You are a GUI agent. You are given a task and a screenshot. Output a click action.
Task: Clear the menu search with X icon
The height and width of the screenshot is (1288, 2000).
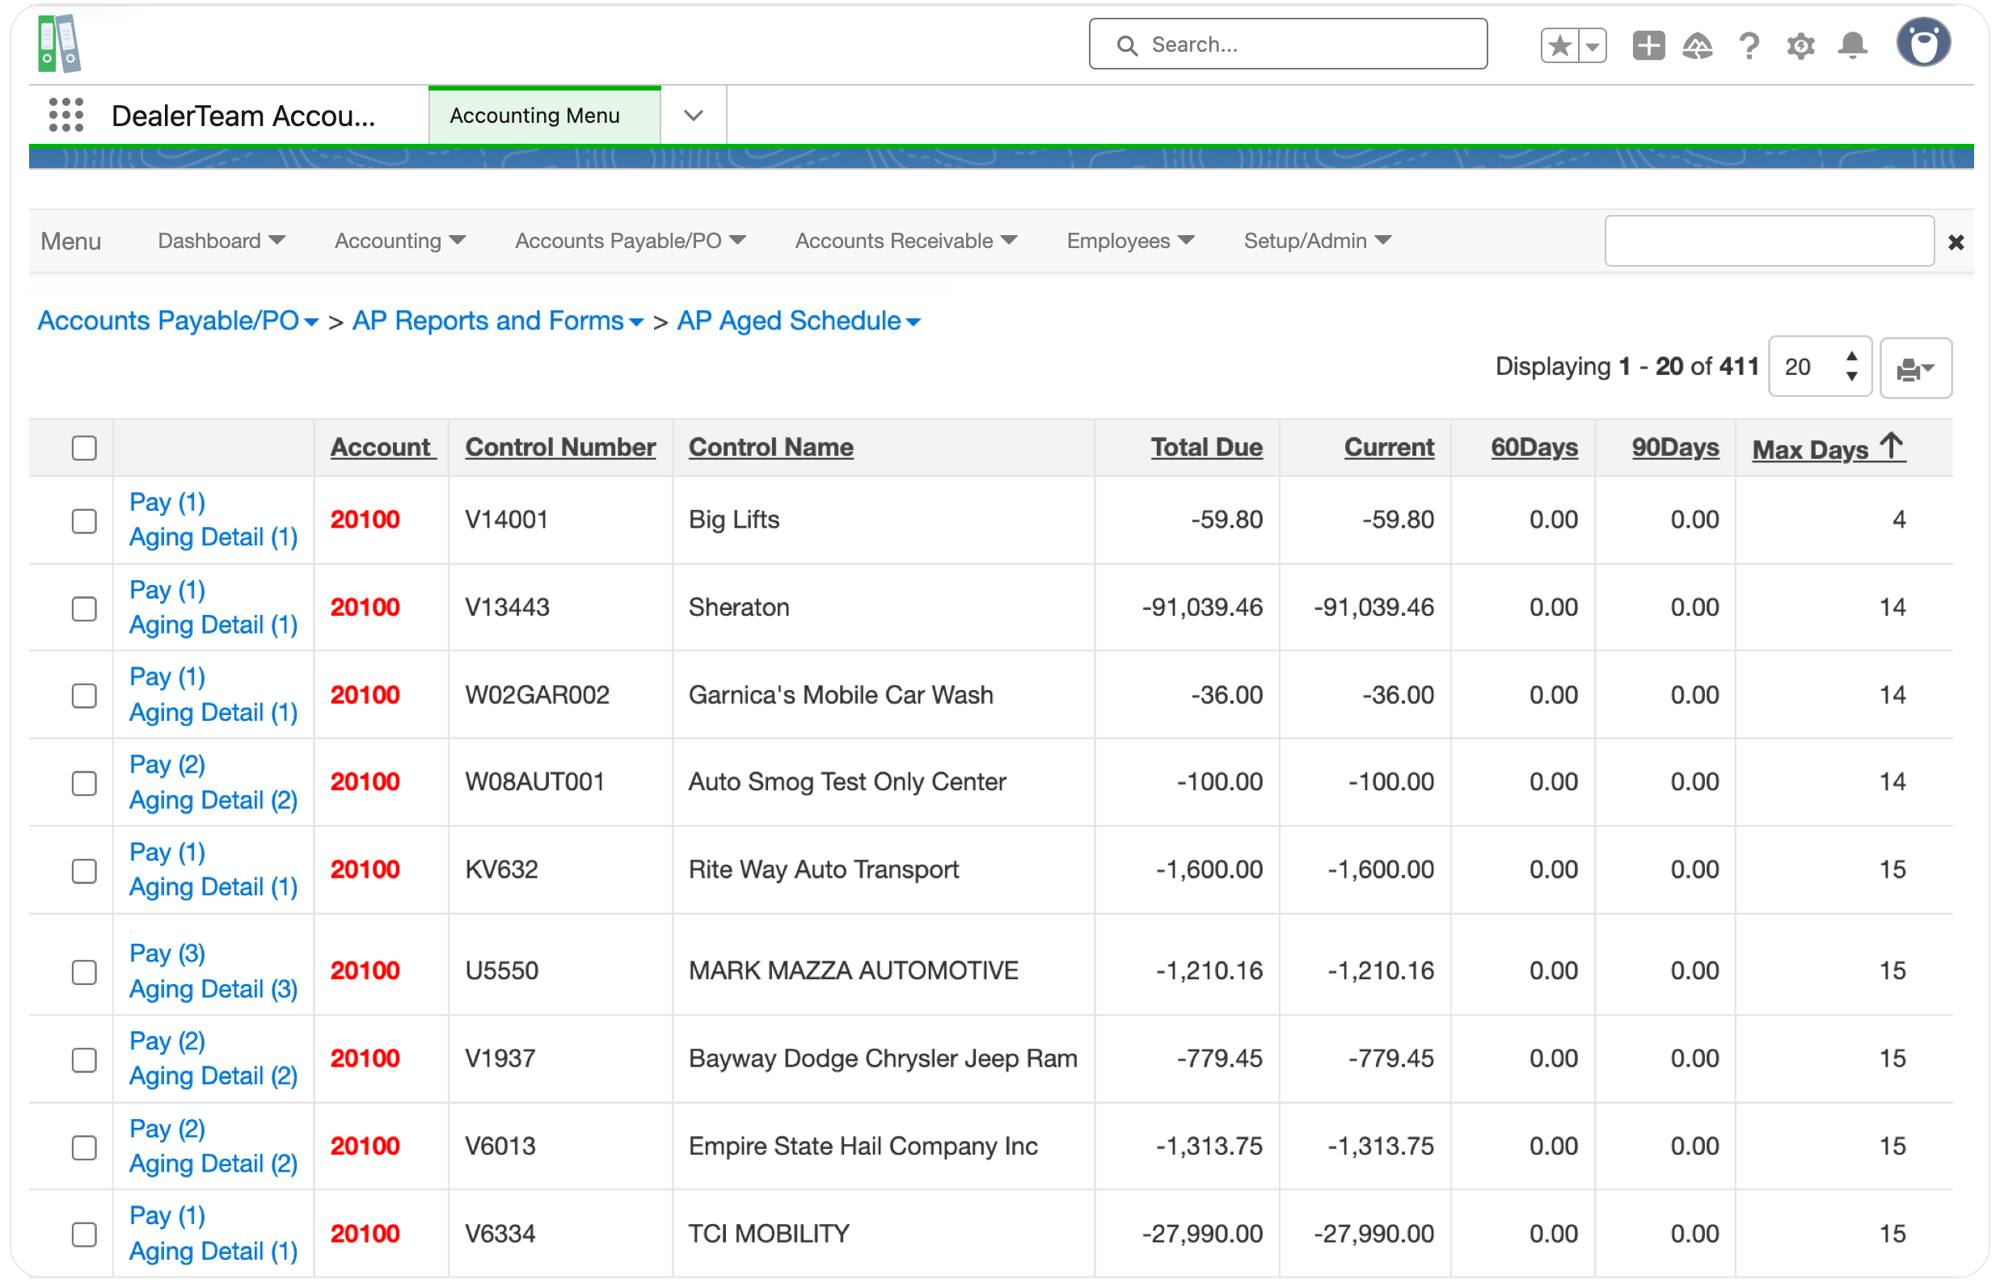1956,242
